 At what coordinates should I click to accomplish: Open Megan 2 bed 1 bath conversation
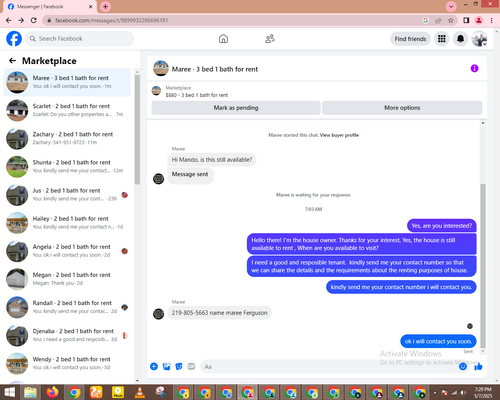[x=67, y=279]
